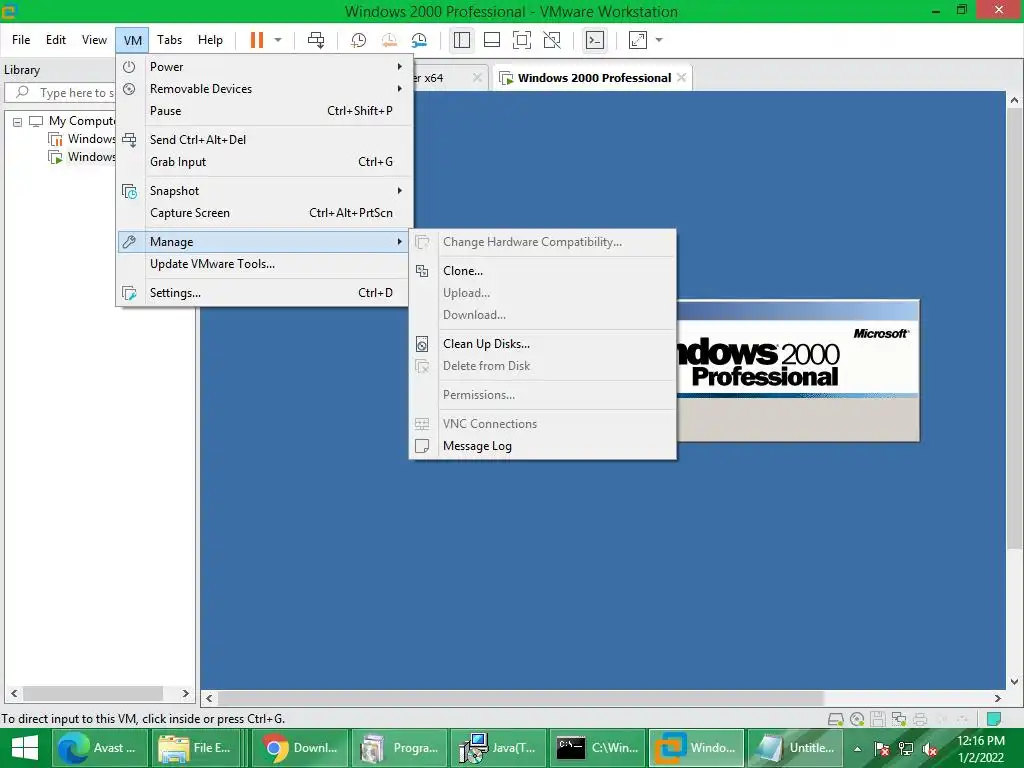The image size is (1024, 768).
Task: Open the Help menu
Action: tap(210, 40)
